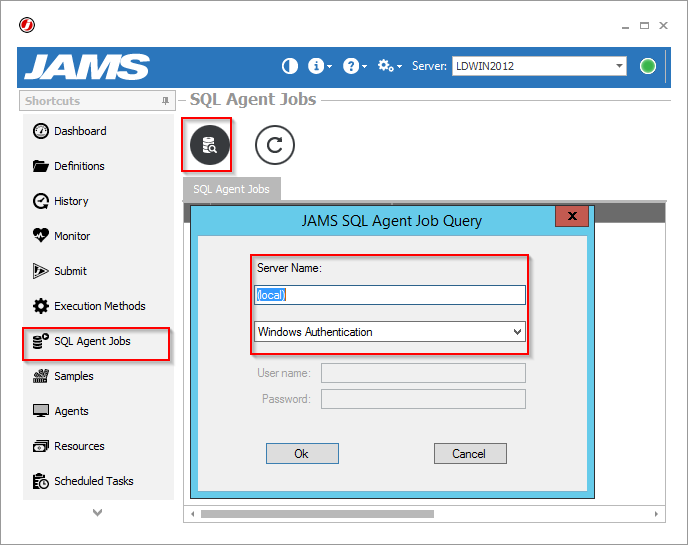Open the Execution Methods shortcut
This screenshot has width=688, height=545.
(89, 306)
